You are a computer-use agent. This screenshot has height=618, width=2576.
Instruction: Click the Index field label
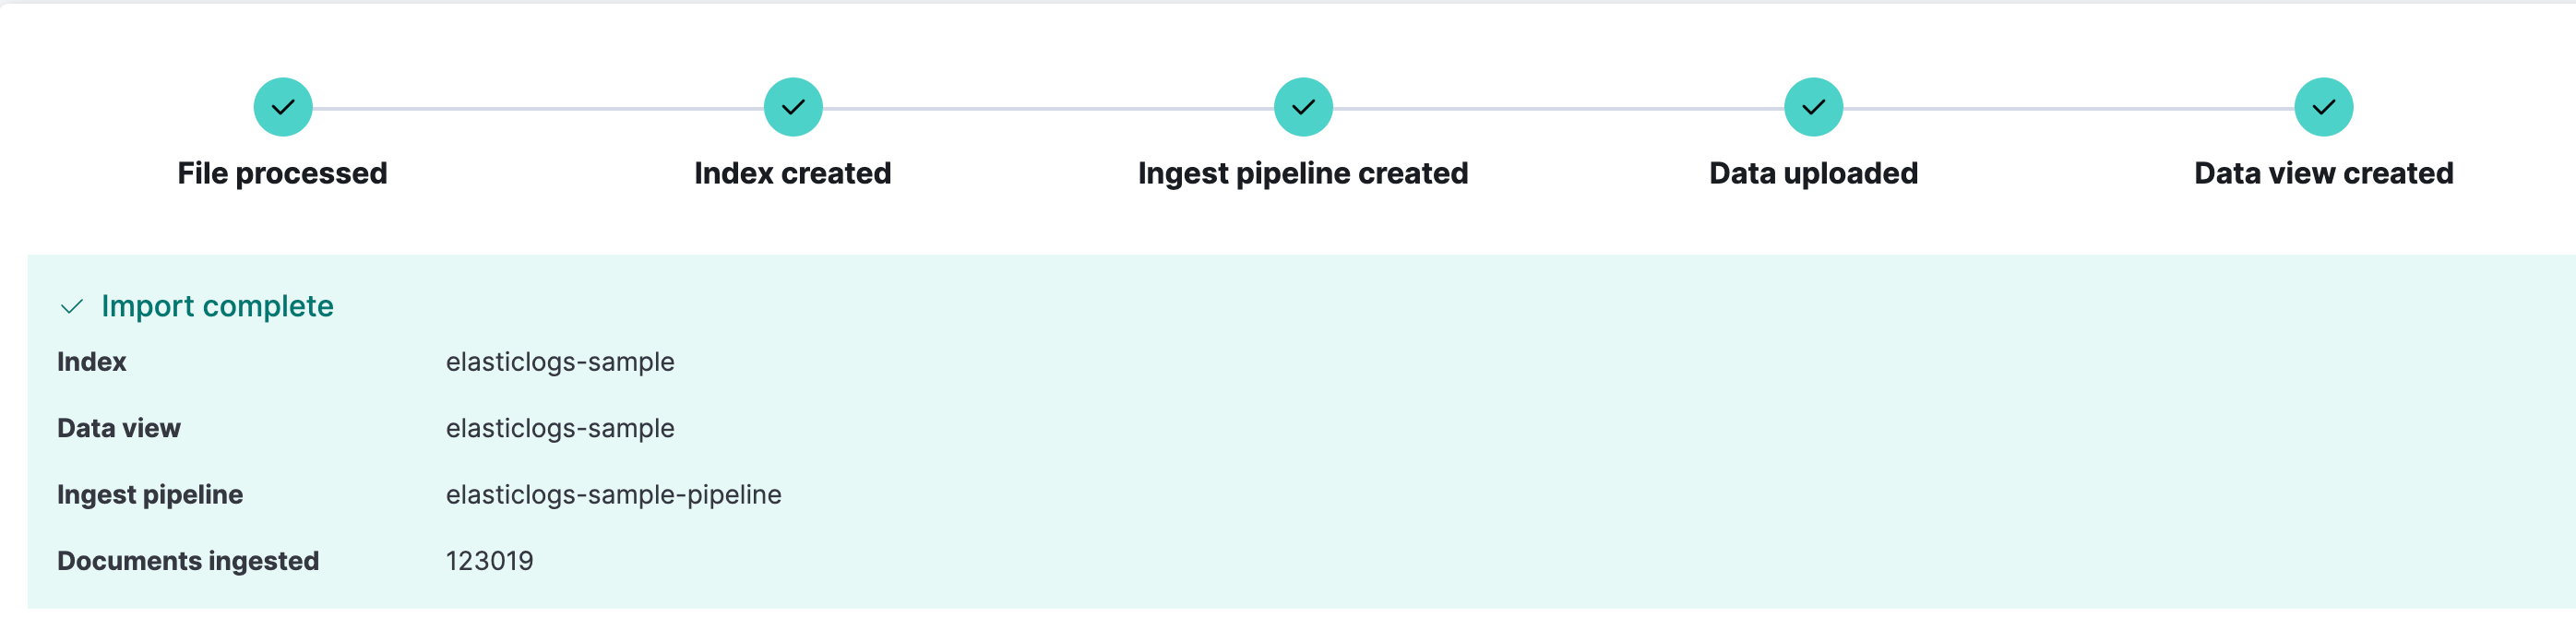pyautogui.click(x=91, y=362)
